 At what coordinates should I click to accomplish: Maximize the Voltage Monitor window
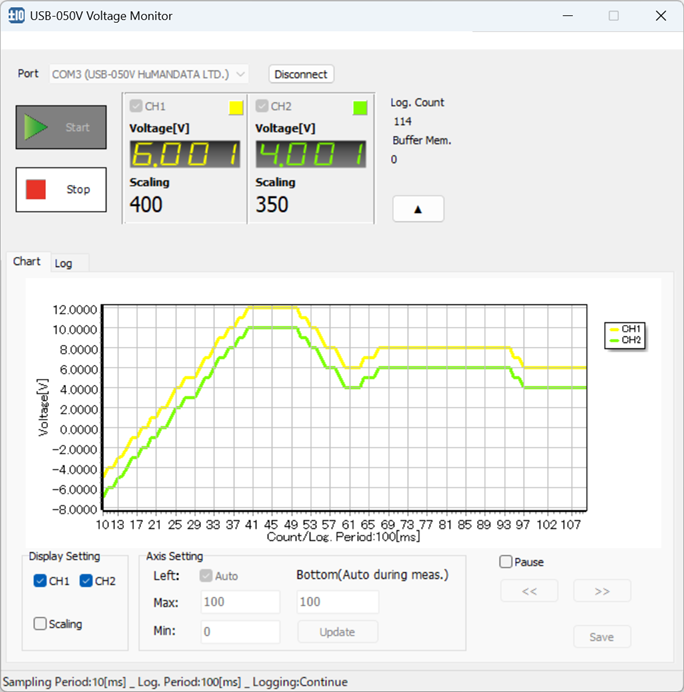[613, 16]
